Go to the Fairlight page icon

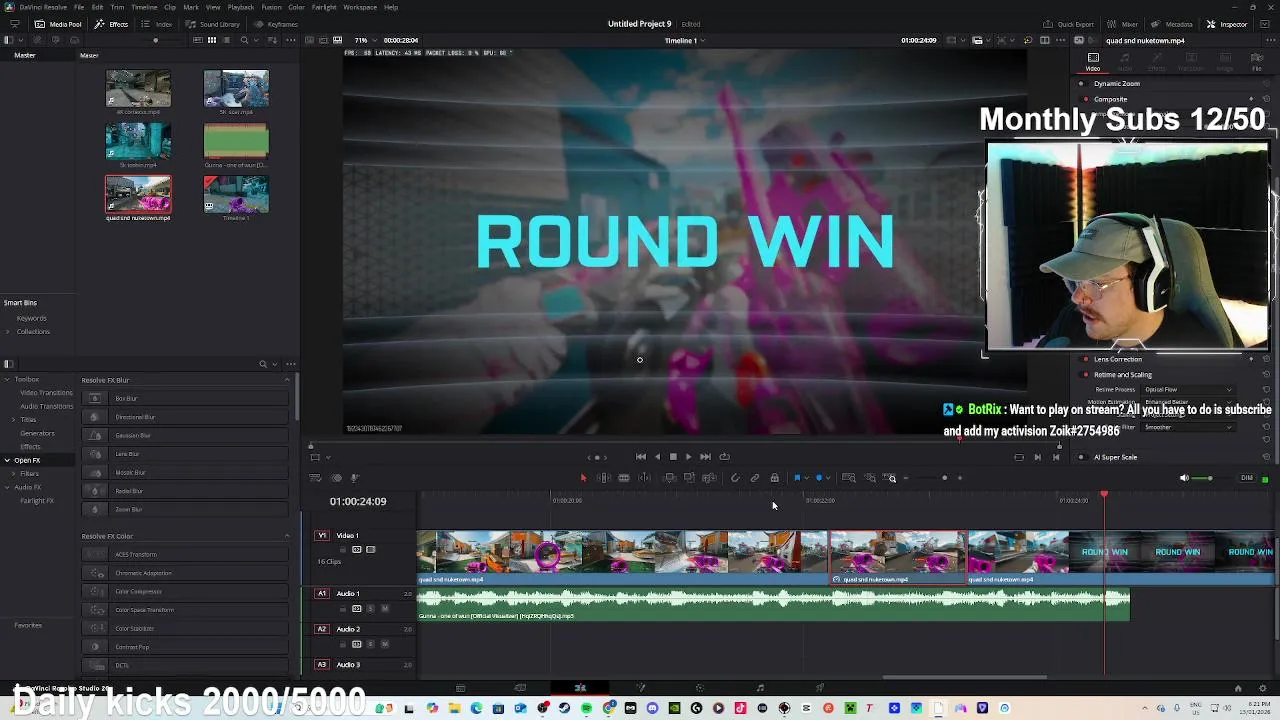pyautogui.click(x=760, y=688)
